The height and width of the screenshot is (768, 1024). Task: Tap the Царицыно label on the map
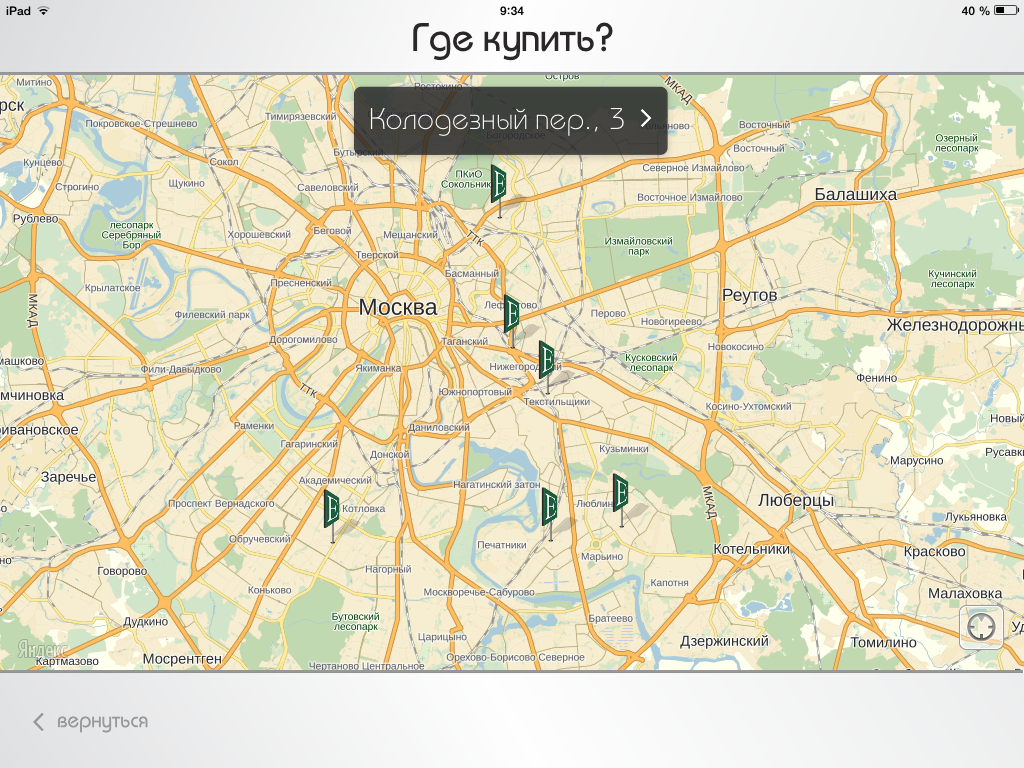click(x=442, y=637)
